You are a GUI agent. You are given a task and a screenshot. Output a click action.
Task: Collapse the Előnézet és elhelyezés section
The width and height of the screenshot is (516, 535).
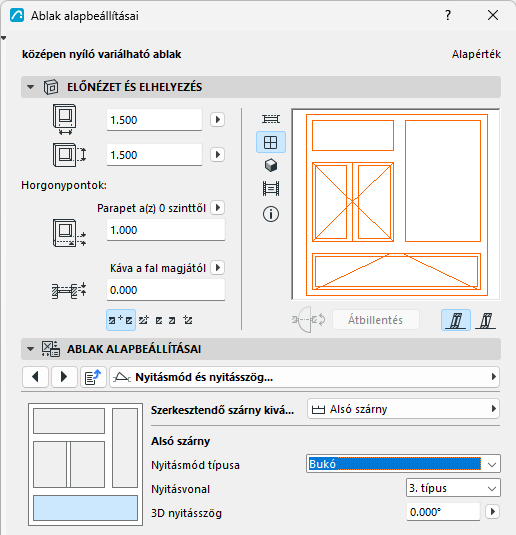[x=30, y=87]
